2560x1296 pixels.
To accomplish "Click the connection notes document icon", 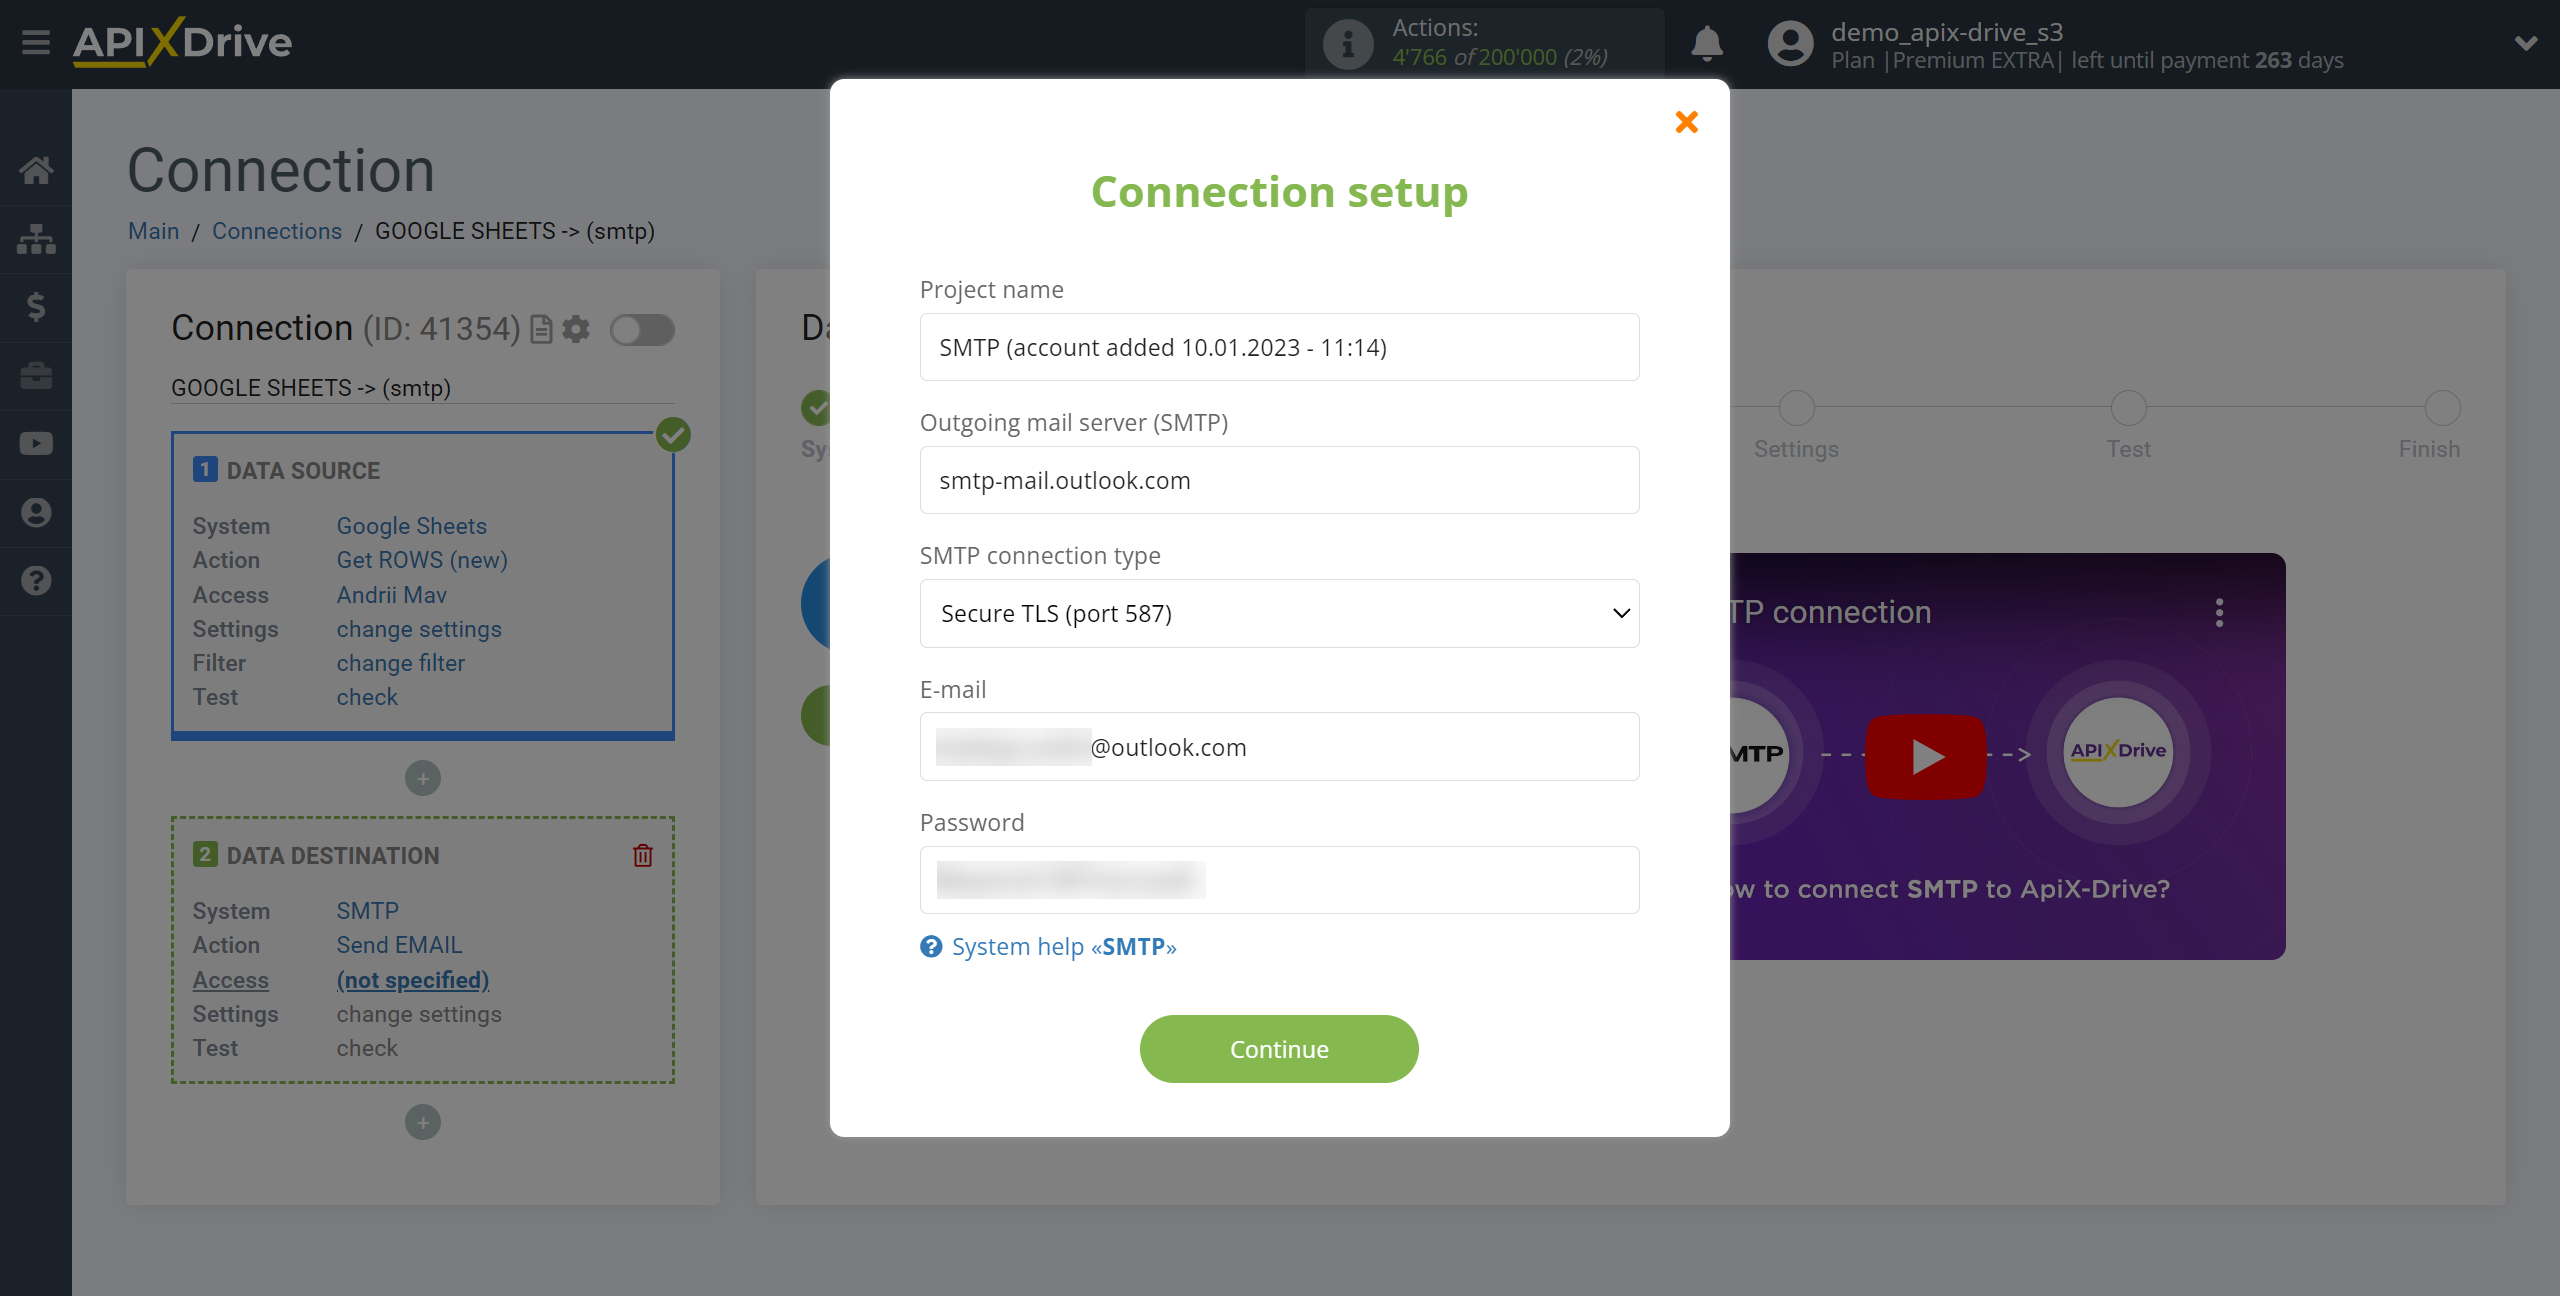I will coord(541,329).
